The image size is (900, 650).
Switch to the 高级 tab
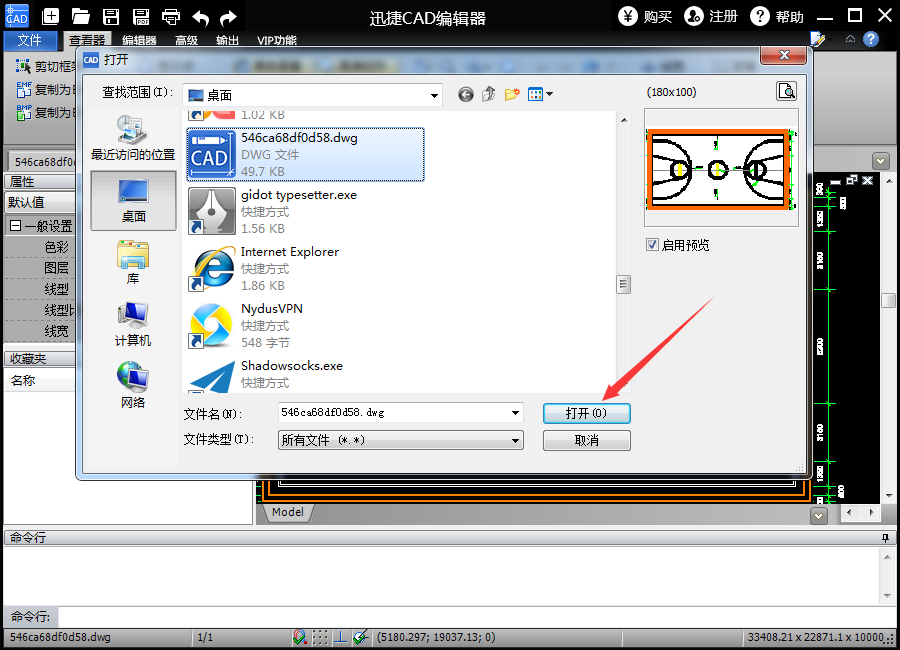coord(187,40)
